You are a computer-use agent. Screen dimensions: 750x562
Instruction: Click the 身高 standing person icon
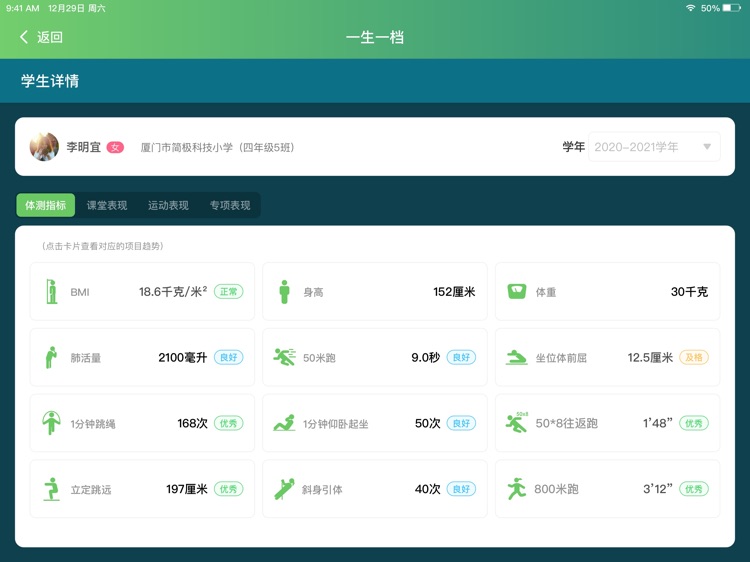pyautogui.click(x=284, y=291)
